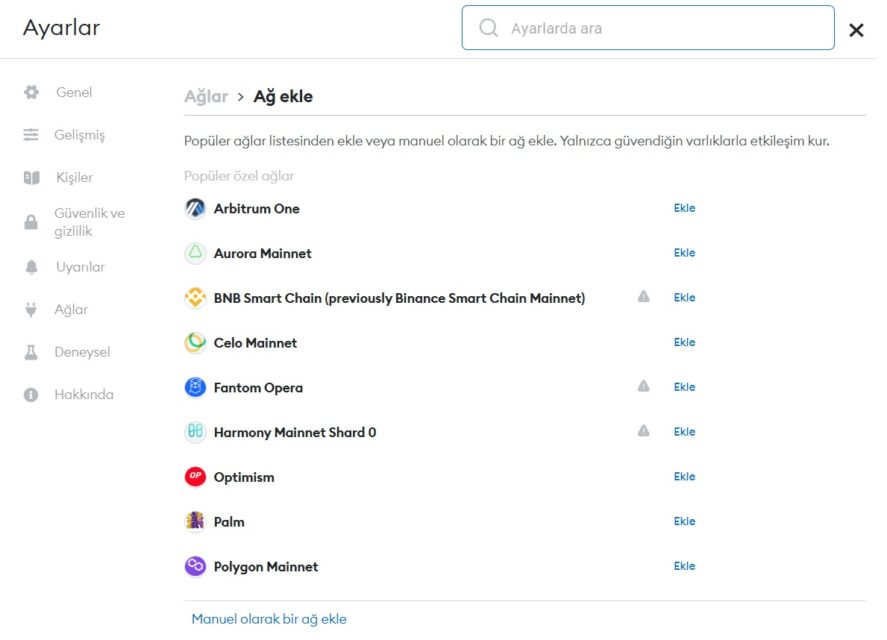Image resolution: width=887 pixels, height=640 pixels.
Task: Click the Deneysel flask icon
Action: [x=31, y=352]
